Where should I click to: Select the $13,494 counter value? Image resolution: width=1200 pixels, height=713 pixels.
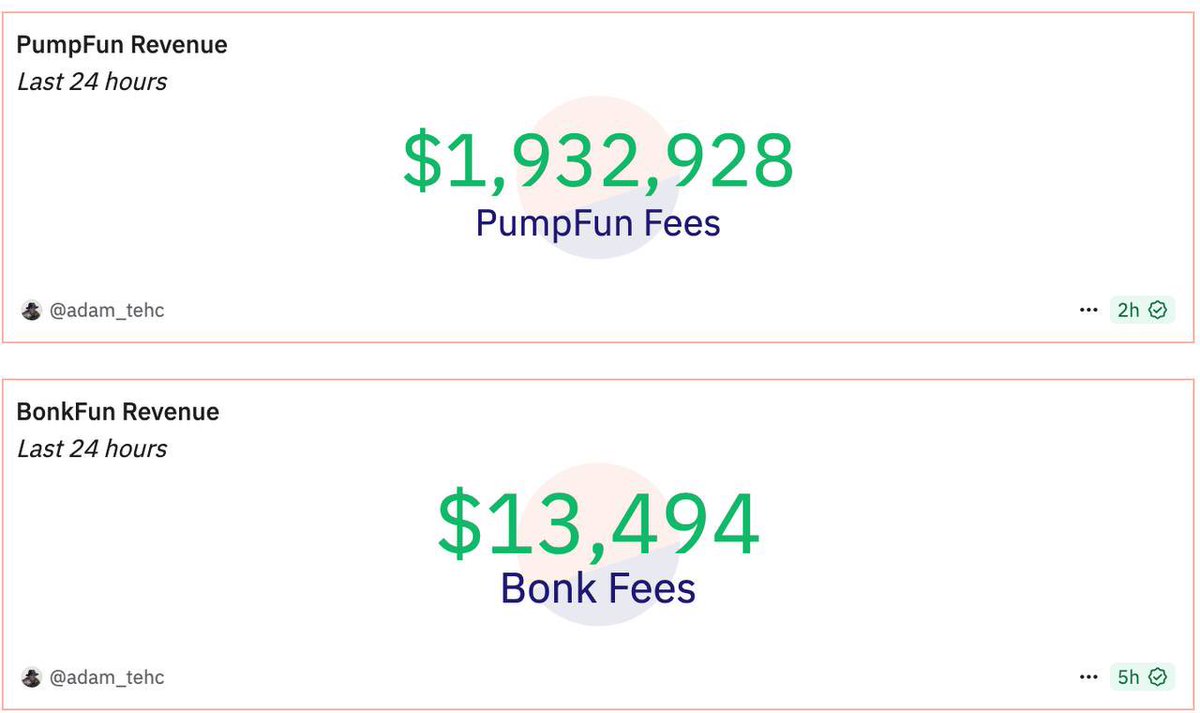tap(598, 526)
